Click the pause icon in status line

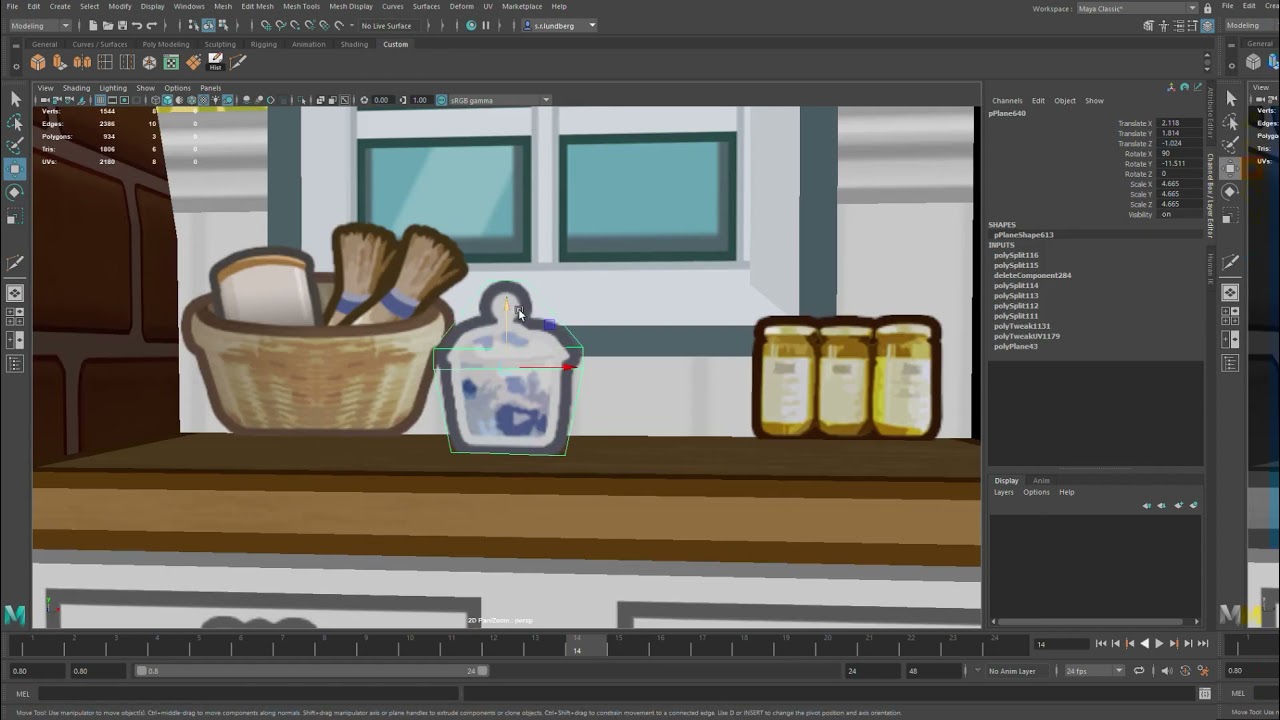pos(486,25)
